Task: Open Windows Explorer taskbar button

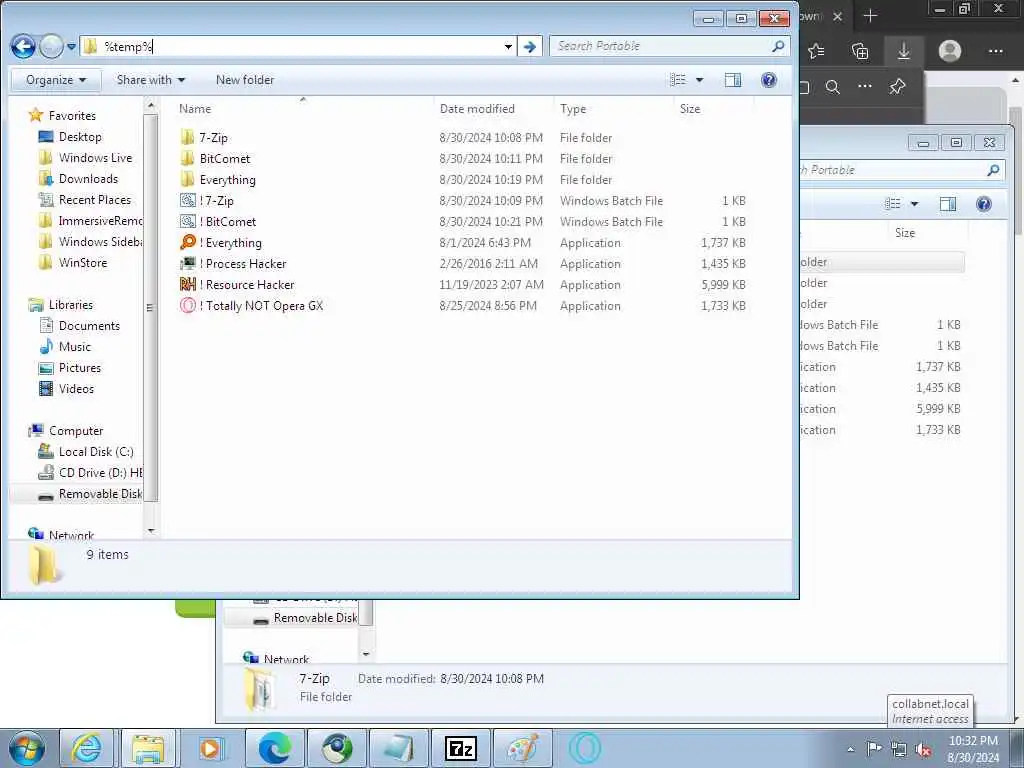Action: click(148, 748)
